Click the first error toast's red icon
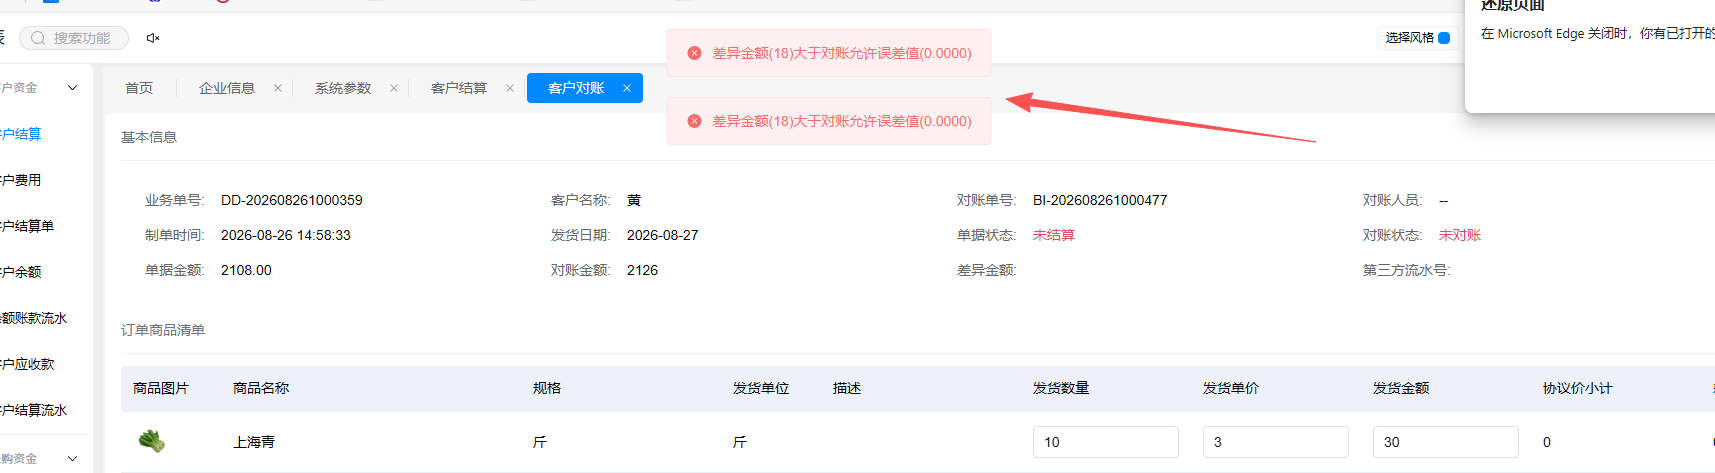The width and height of the screenshot is (1715, 473). click(694, 53)
